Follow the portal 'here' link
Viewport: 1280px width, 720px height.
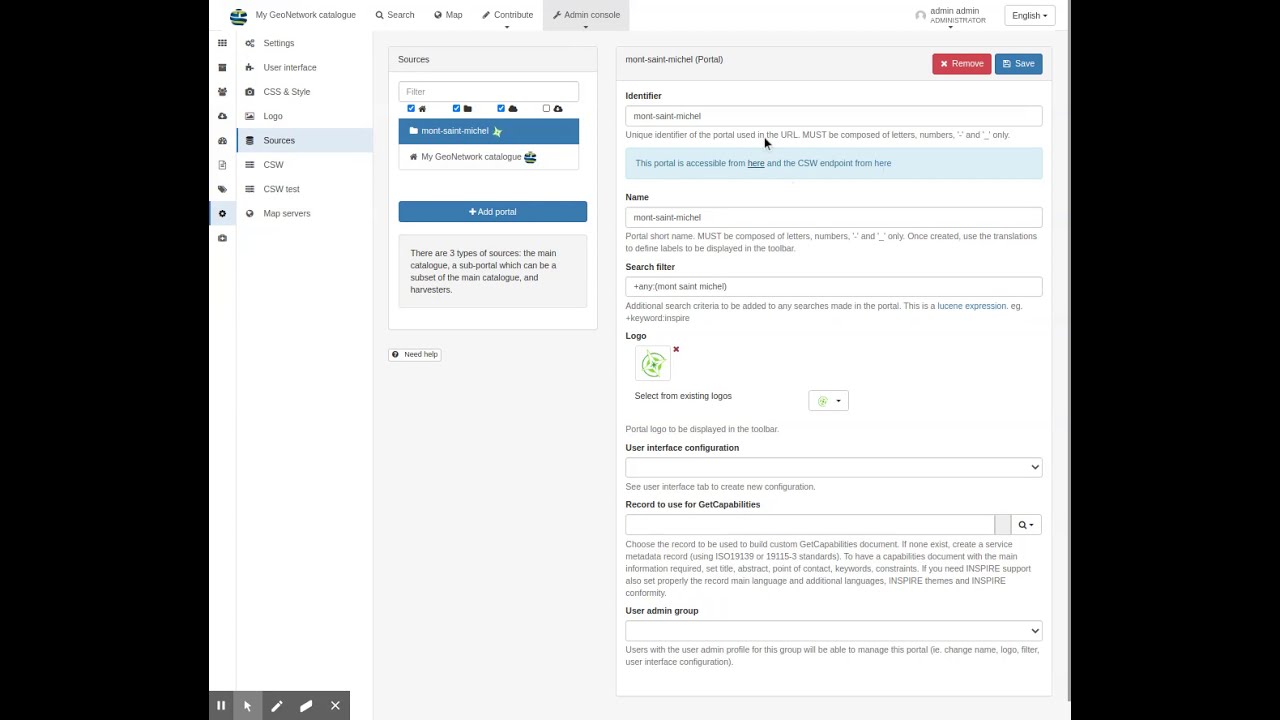756,163
